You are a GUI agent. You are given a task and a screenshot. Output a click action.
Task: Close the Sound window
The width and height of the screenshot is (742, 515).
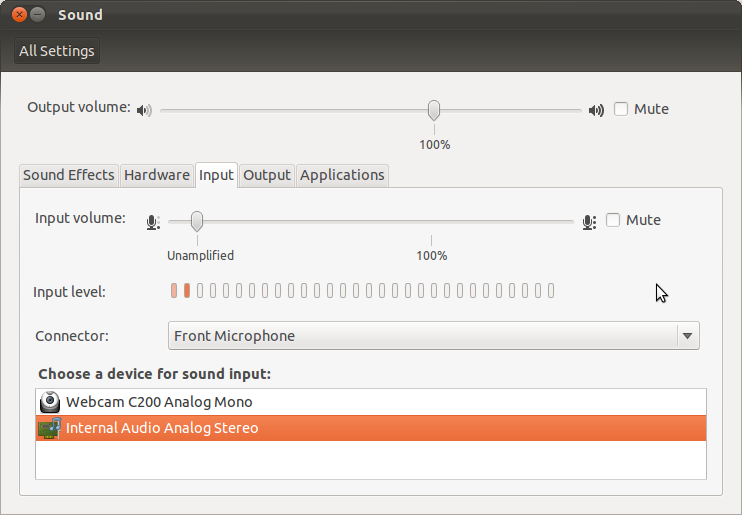click(x=17, y=15)
